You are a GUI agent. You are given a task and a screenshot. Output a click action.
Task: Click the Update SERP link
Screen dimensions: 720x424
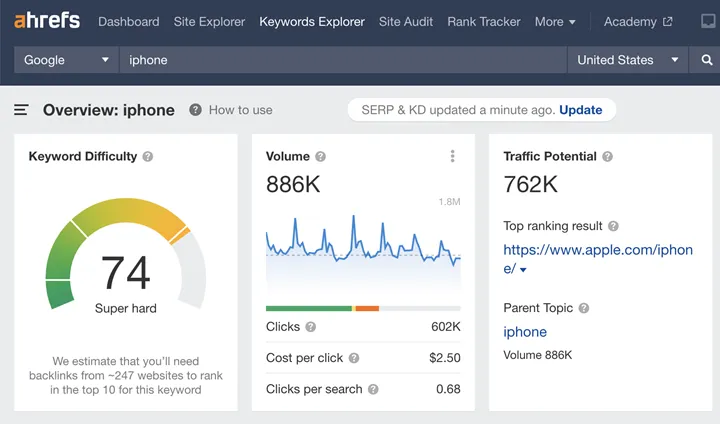(580, 110)
